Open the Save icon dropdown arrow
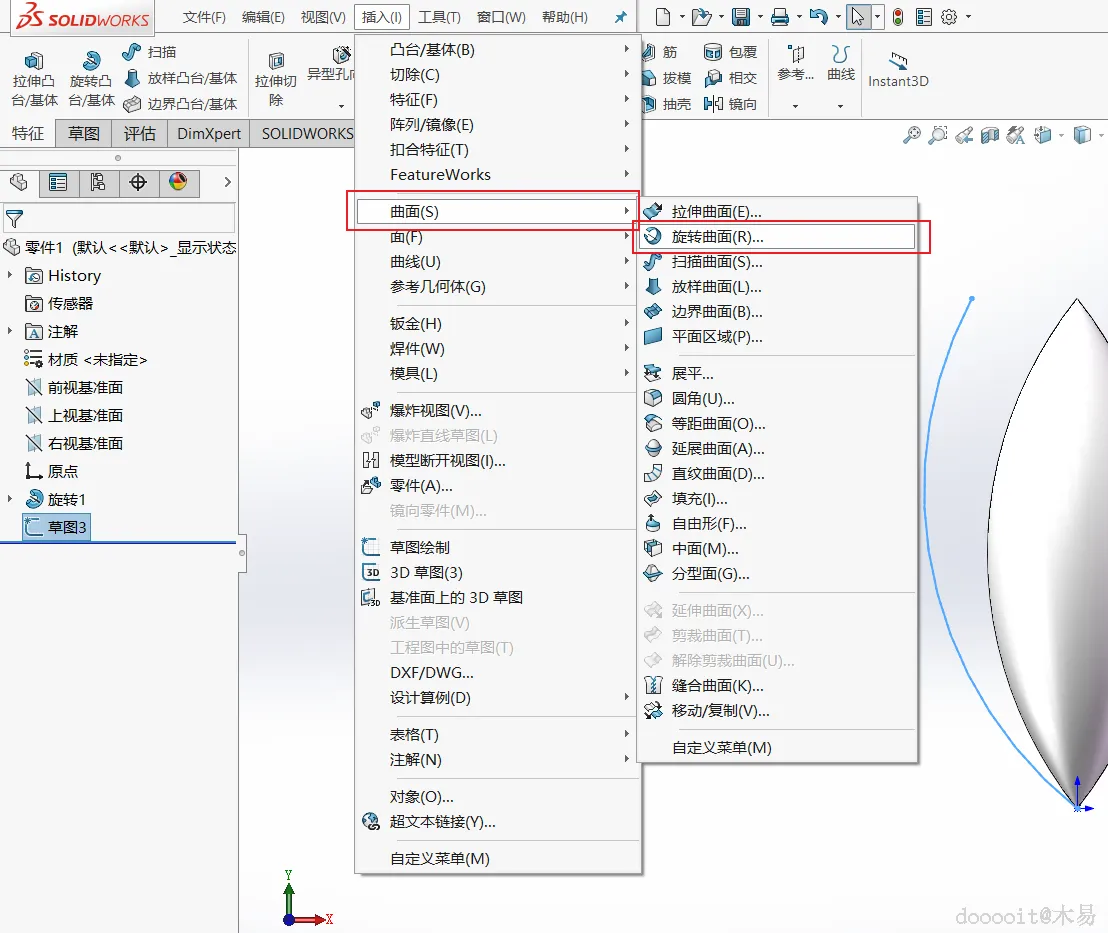This screenshot has height=933, width=1108. [760, 17]
